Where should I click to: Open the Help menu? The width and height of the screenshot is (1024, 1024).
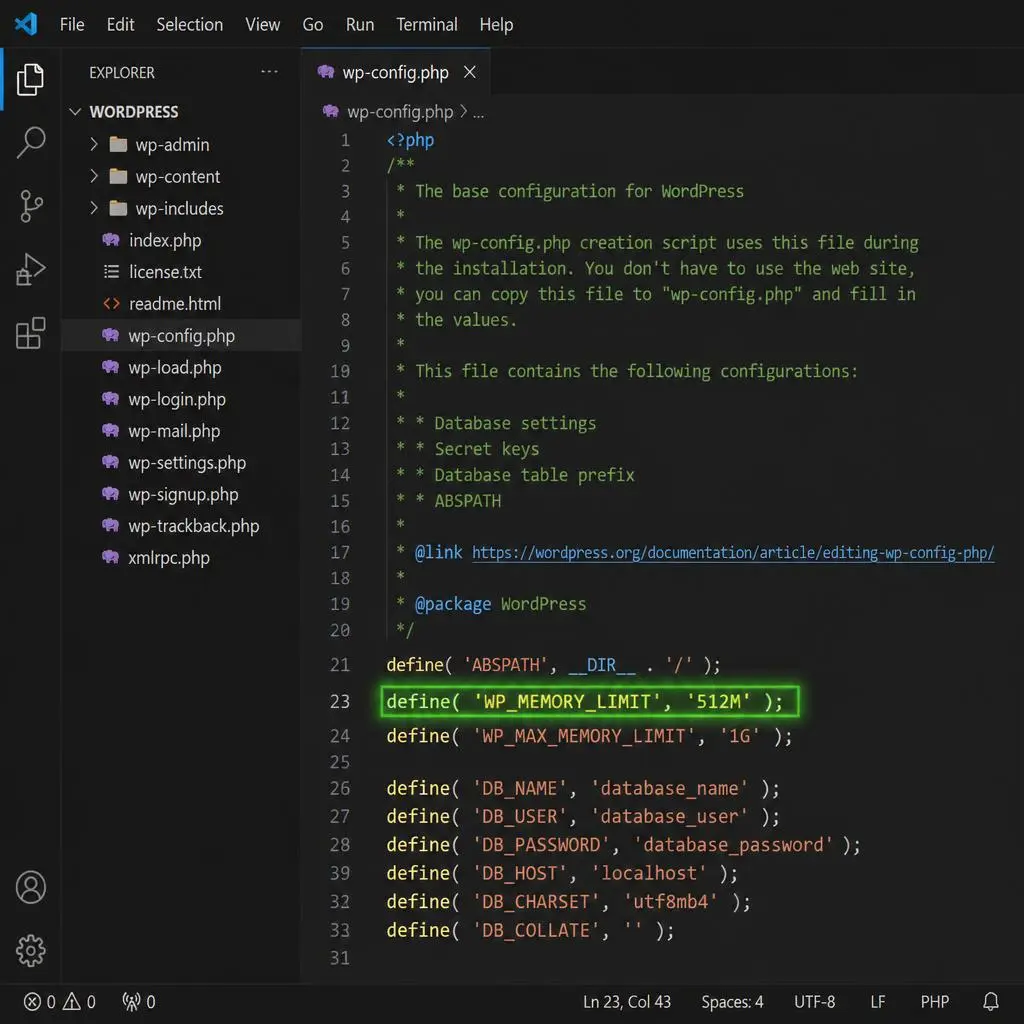(x=496, y=25)
